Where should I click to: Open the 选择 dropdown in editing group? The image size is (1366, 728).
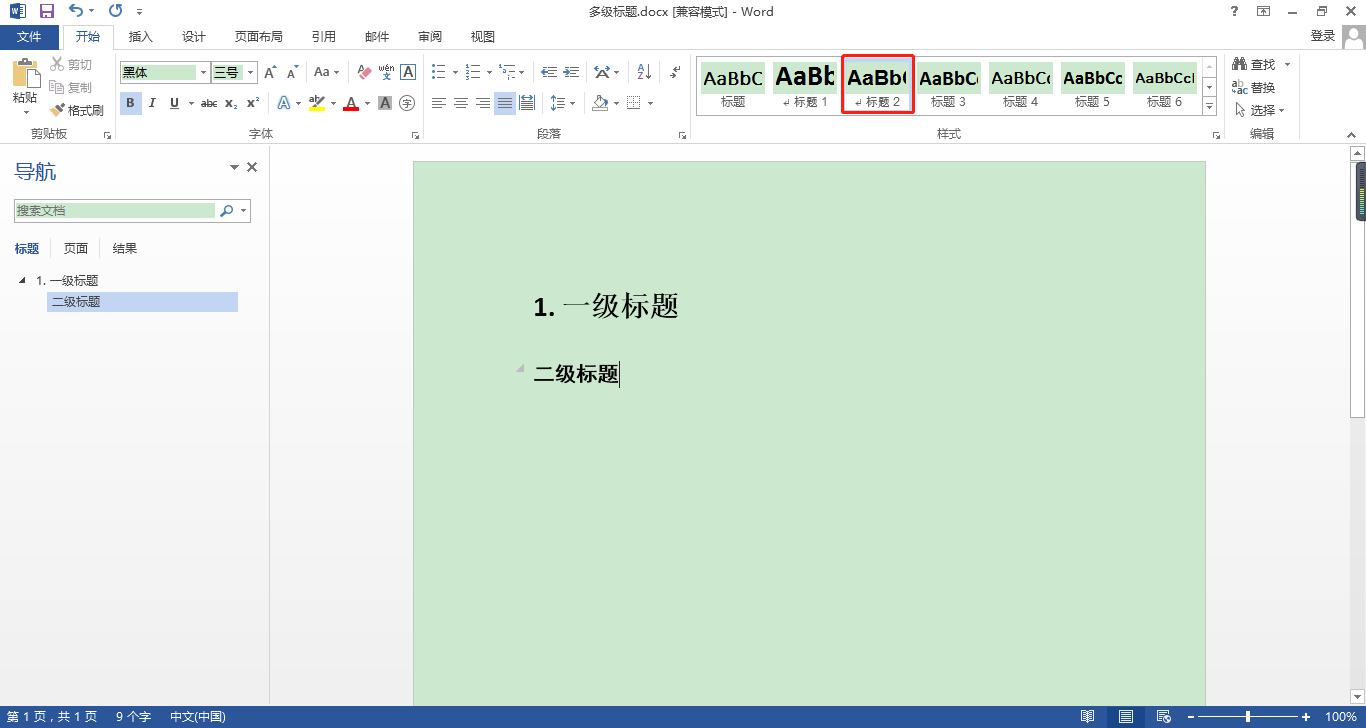tap(1259, 110)
